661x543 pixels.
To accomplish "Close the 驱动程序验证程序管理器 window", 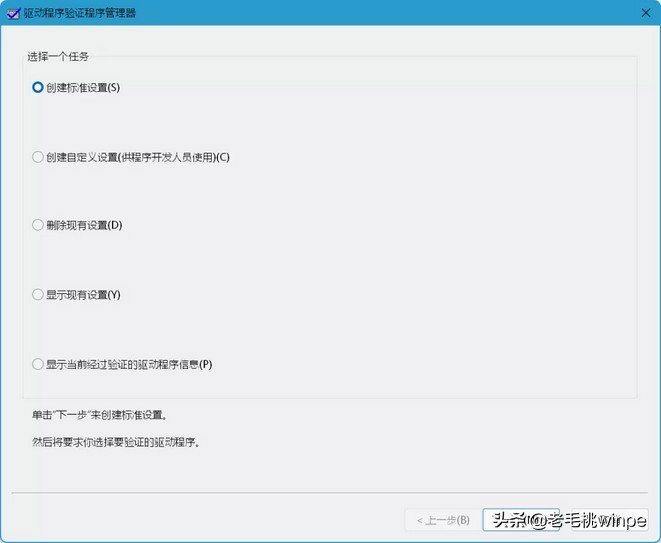I will (645, 13).
